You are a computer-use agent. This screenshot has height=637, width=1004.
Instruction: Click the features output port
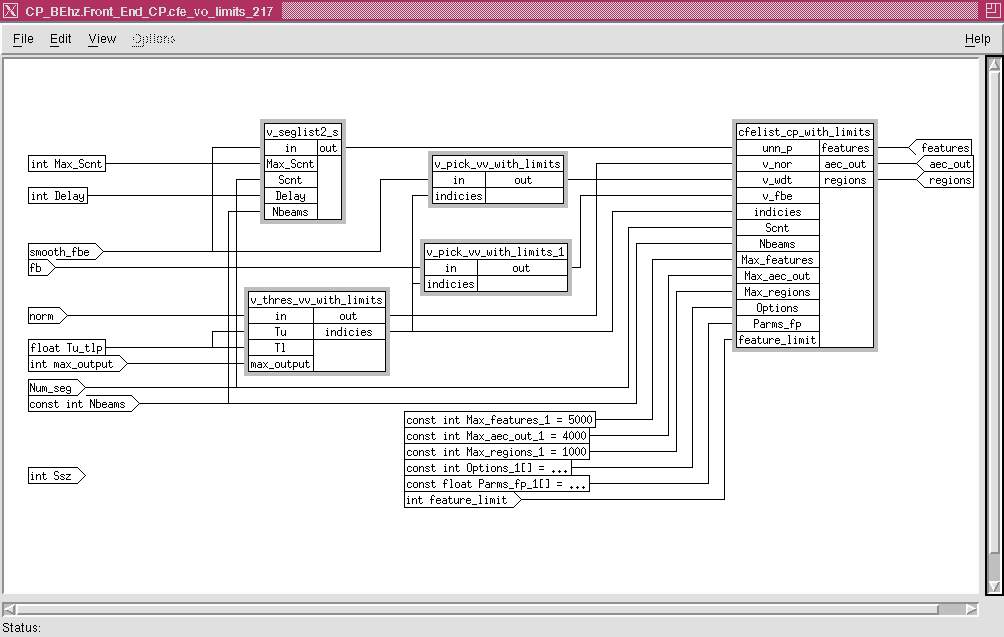pos(942,148)
